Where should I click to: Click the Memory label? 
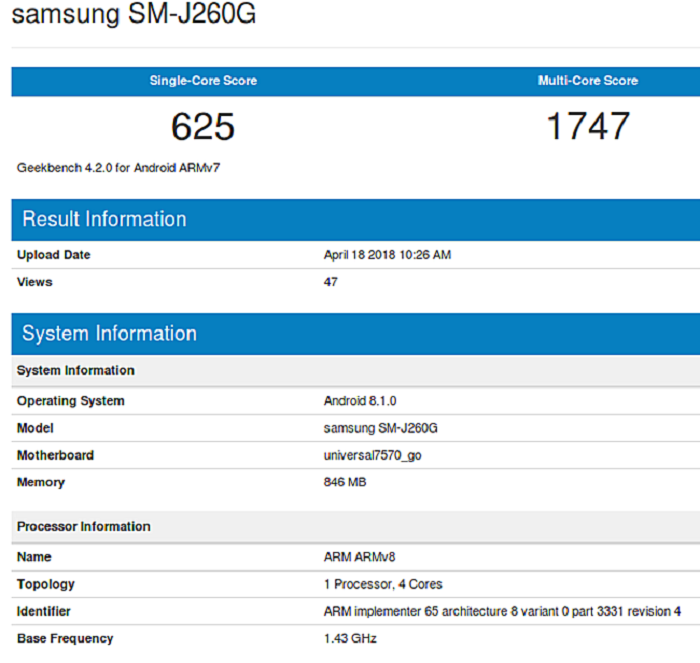(41, 483)
